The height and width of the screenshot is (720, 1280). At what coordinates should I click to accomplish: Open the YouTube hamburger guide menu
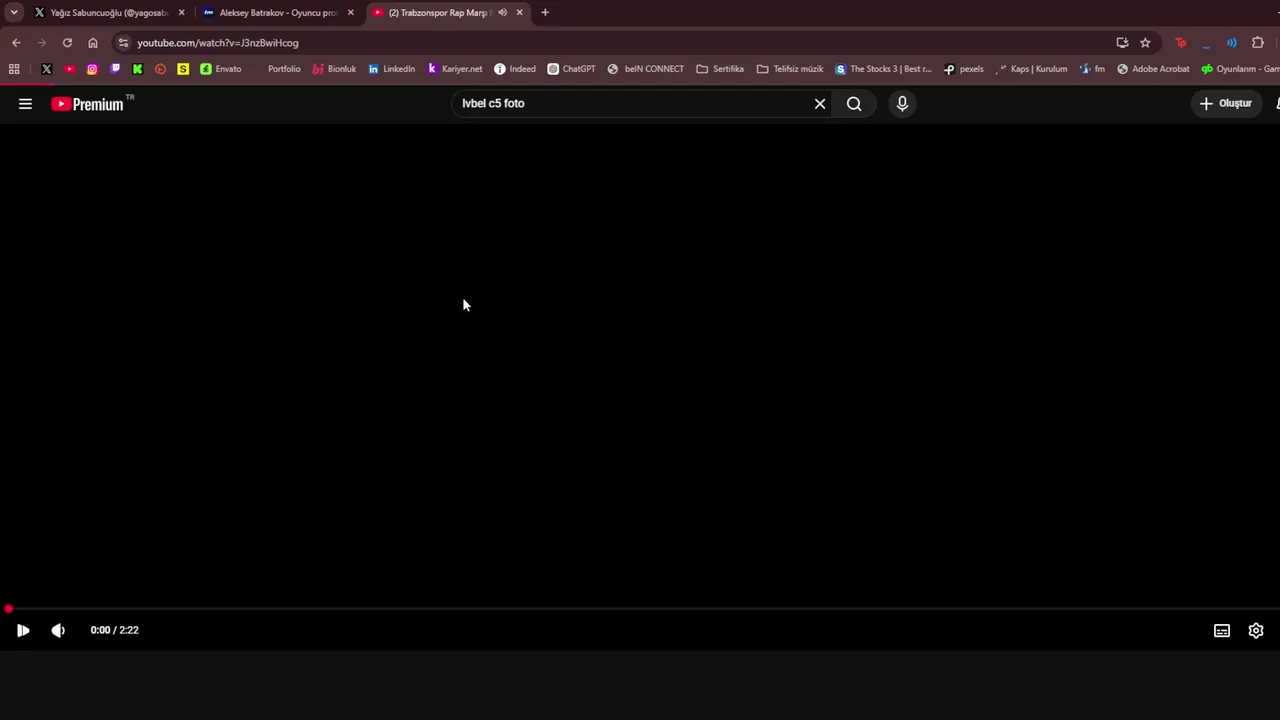pos(25,104)
